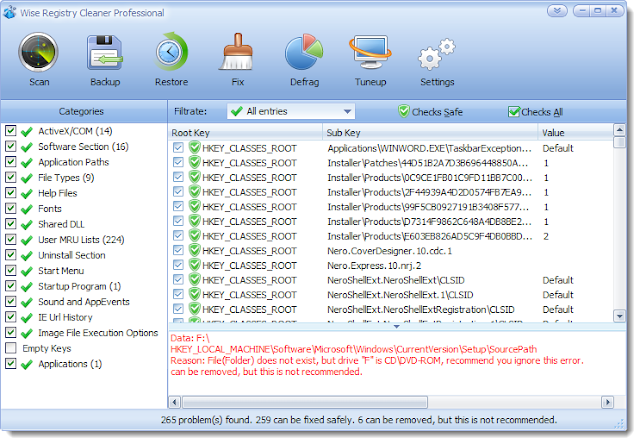Image resolution: width=640 pixels, height=444 pixels.
Task: Click the green check next to Shared DLL
Action: (27, 224)
